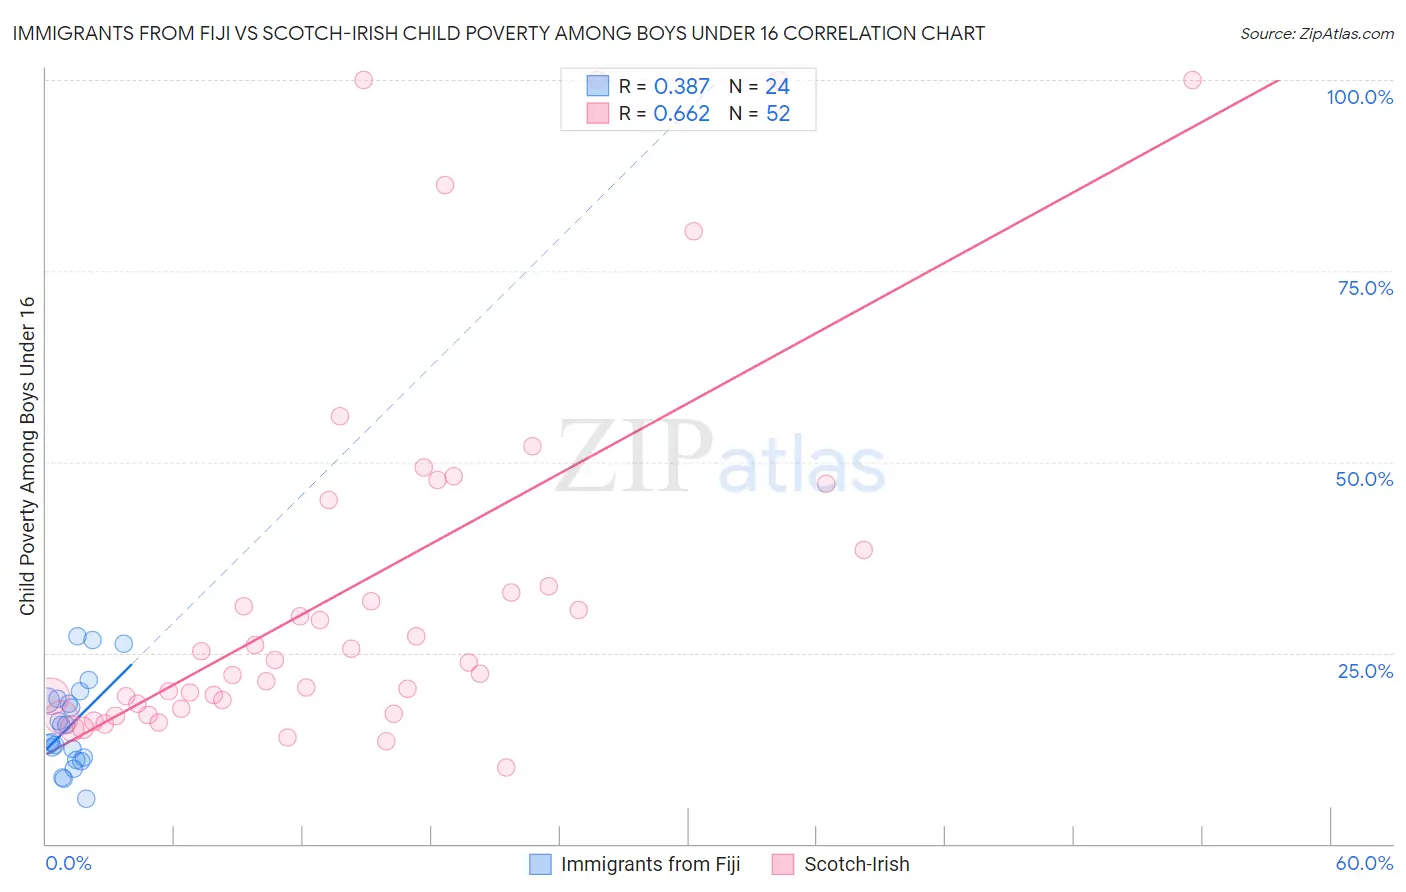Open the ZipAtlas.com source link
Viewport: 1406px width, 892px height.
[x=1317, y=33]
